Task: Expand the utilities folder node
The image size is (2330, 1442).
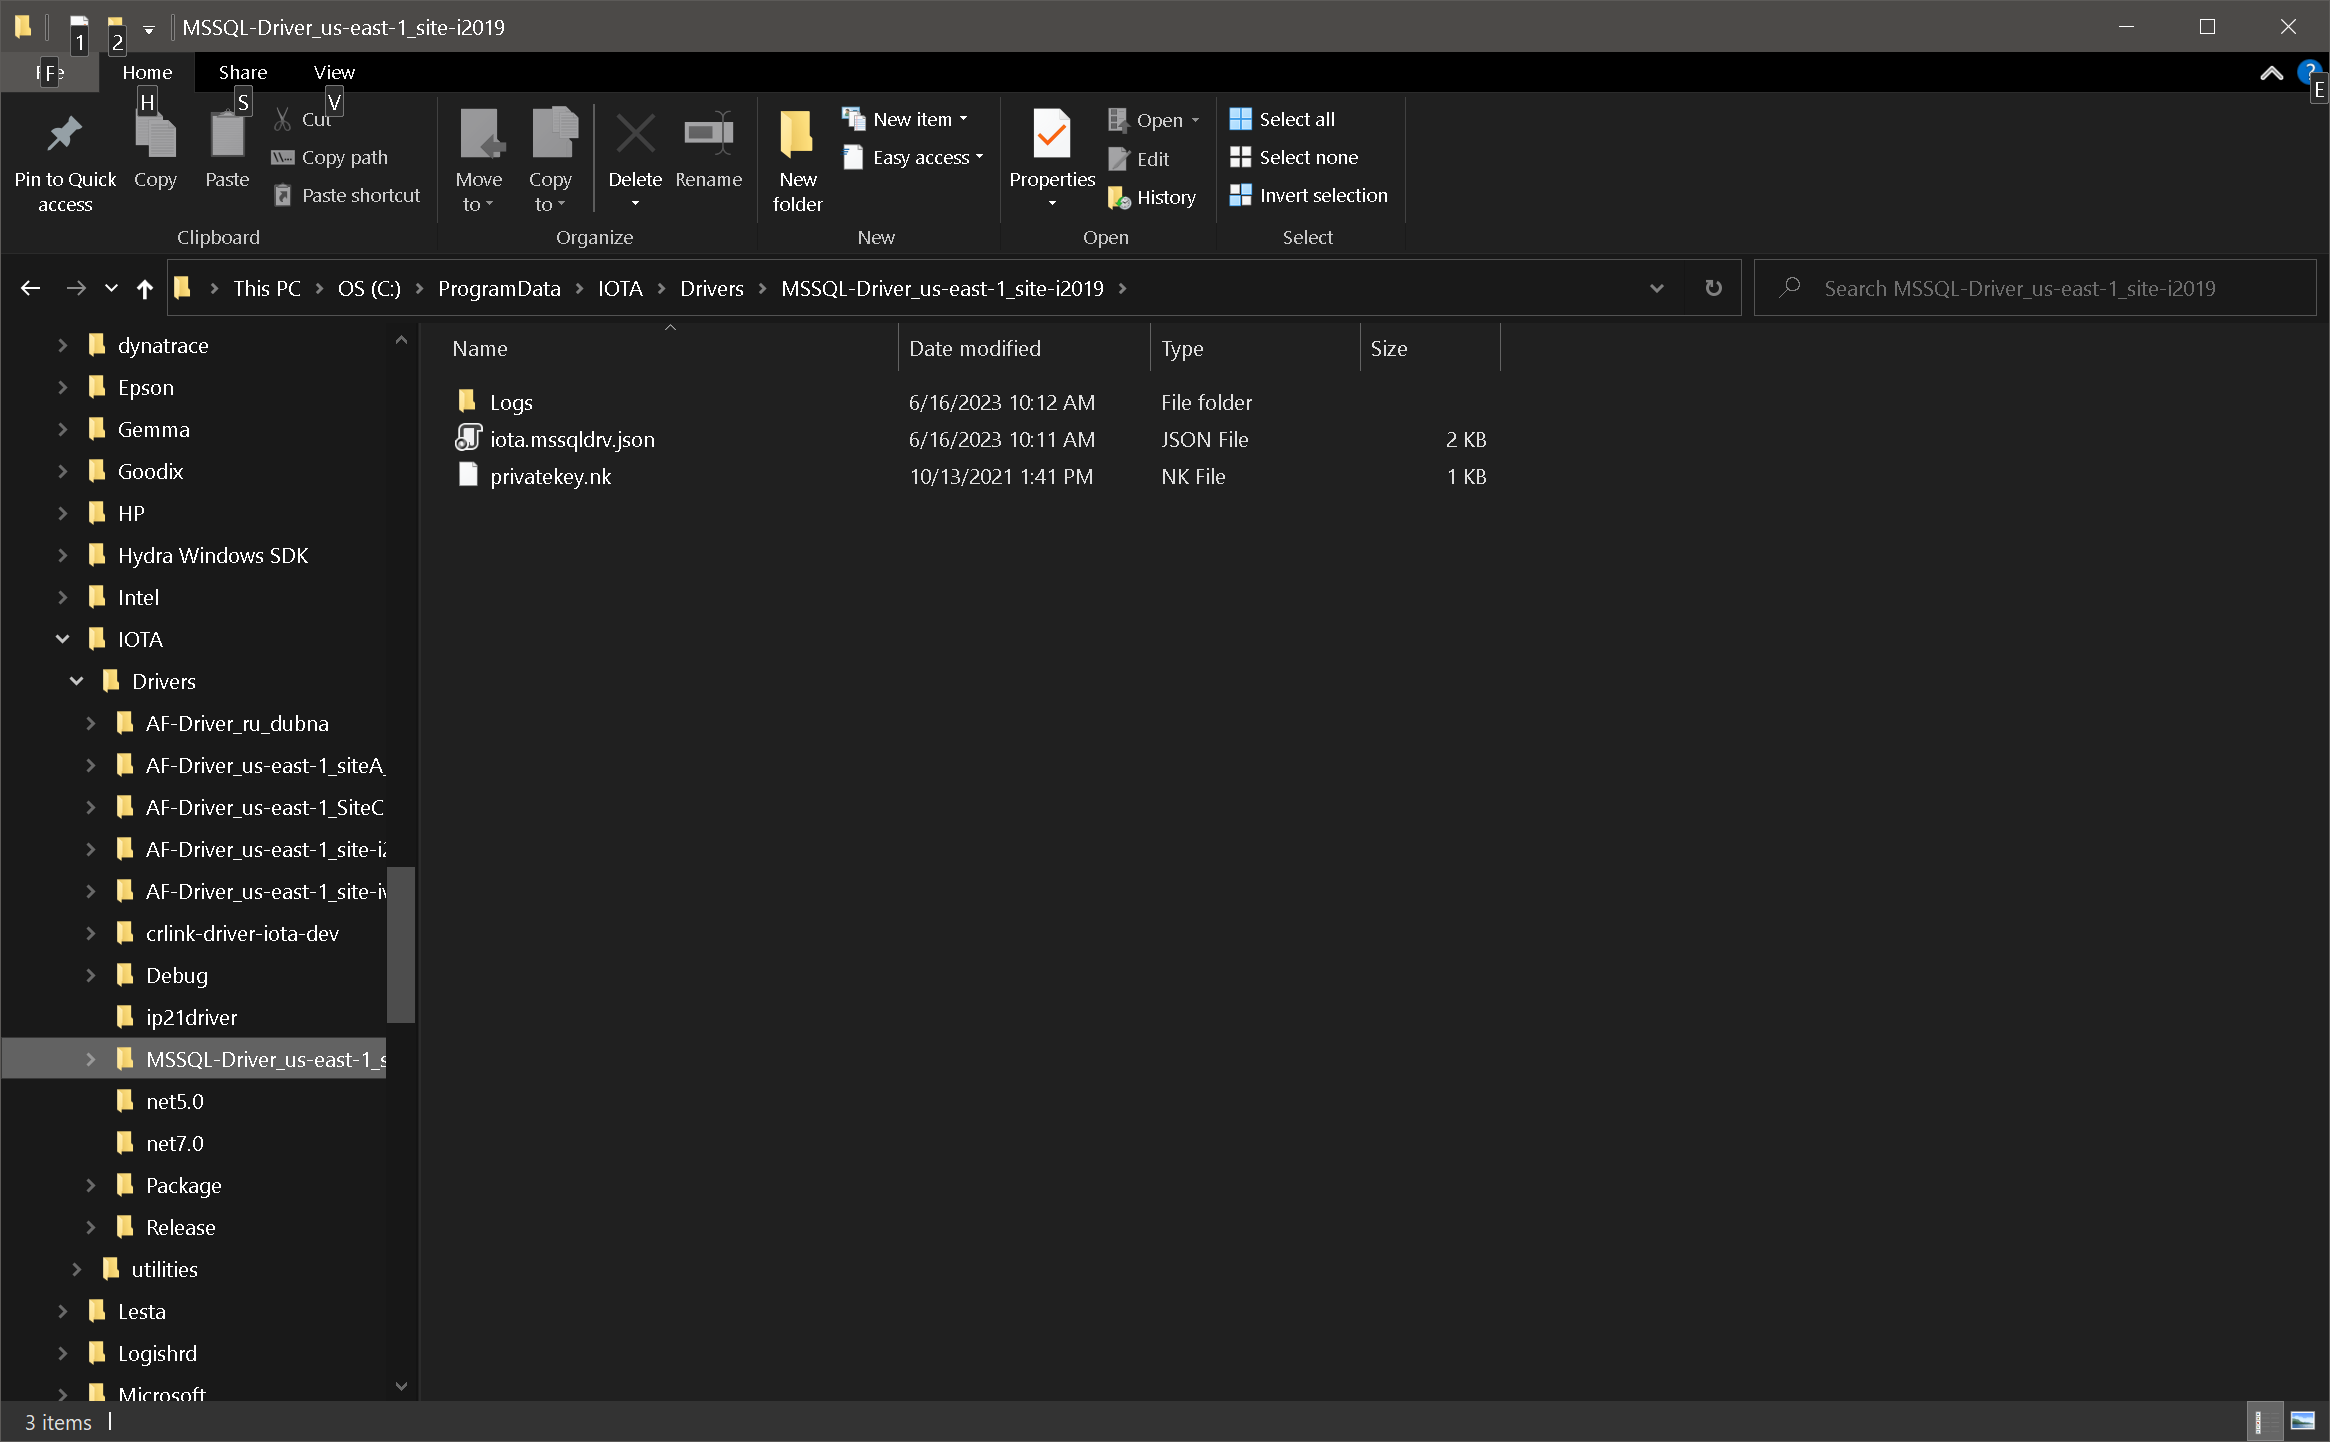Action: 76,1269
